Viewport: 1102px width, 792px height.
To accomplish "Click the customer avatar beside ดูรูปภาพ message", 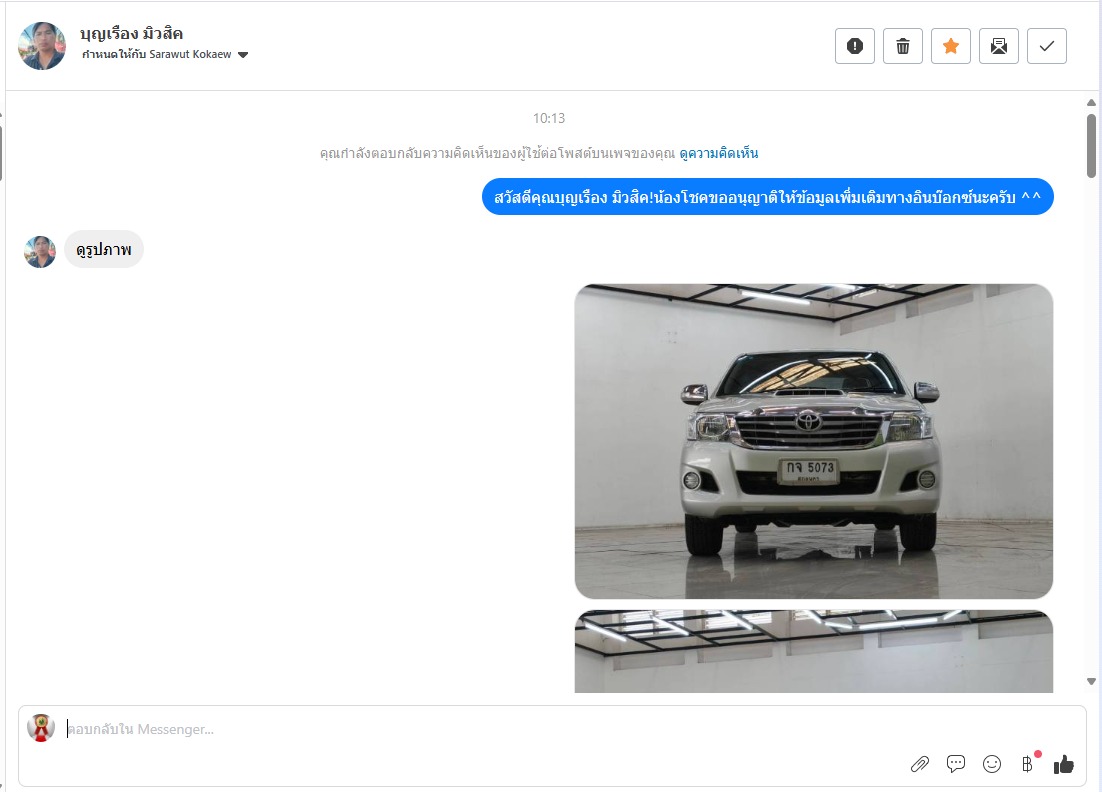I will (x=40, y=252).
